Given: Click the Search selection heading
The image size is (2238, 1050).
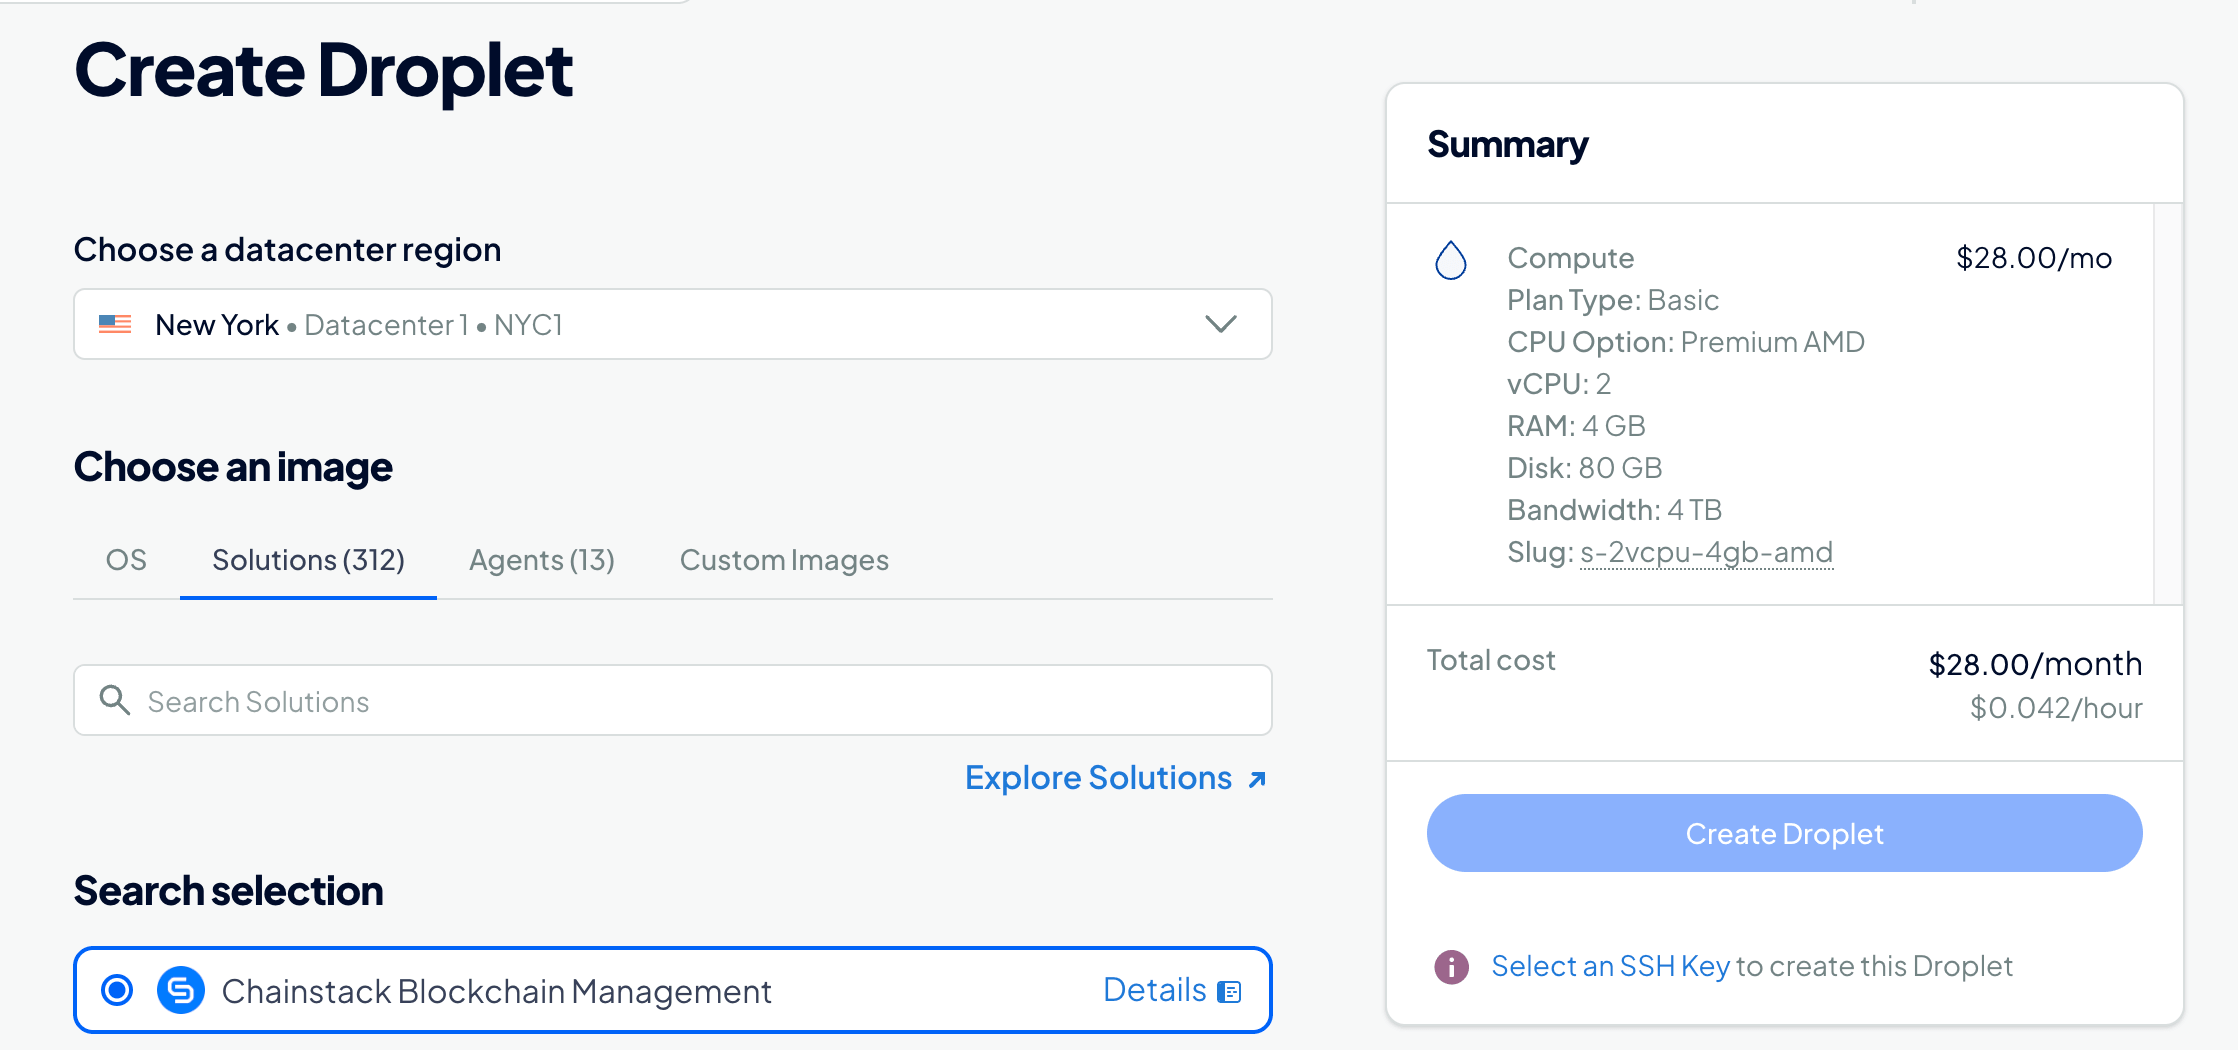Looking at the screenshot, I should [228, 890].
